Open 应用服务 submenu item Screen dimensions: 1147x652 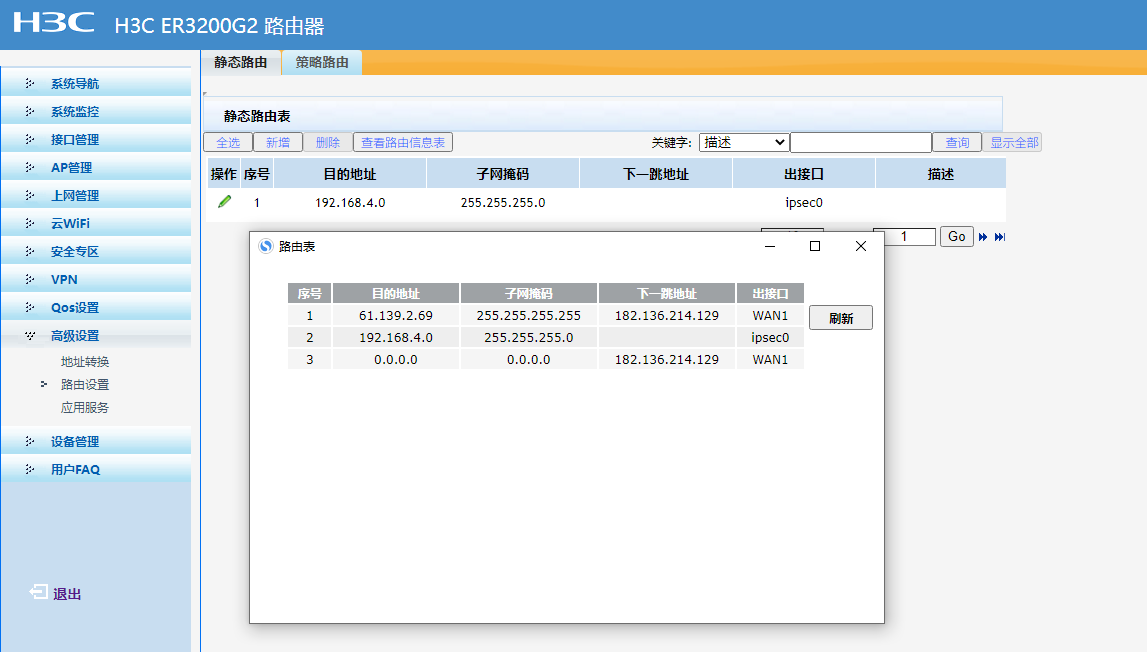(85, 408)
